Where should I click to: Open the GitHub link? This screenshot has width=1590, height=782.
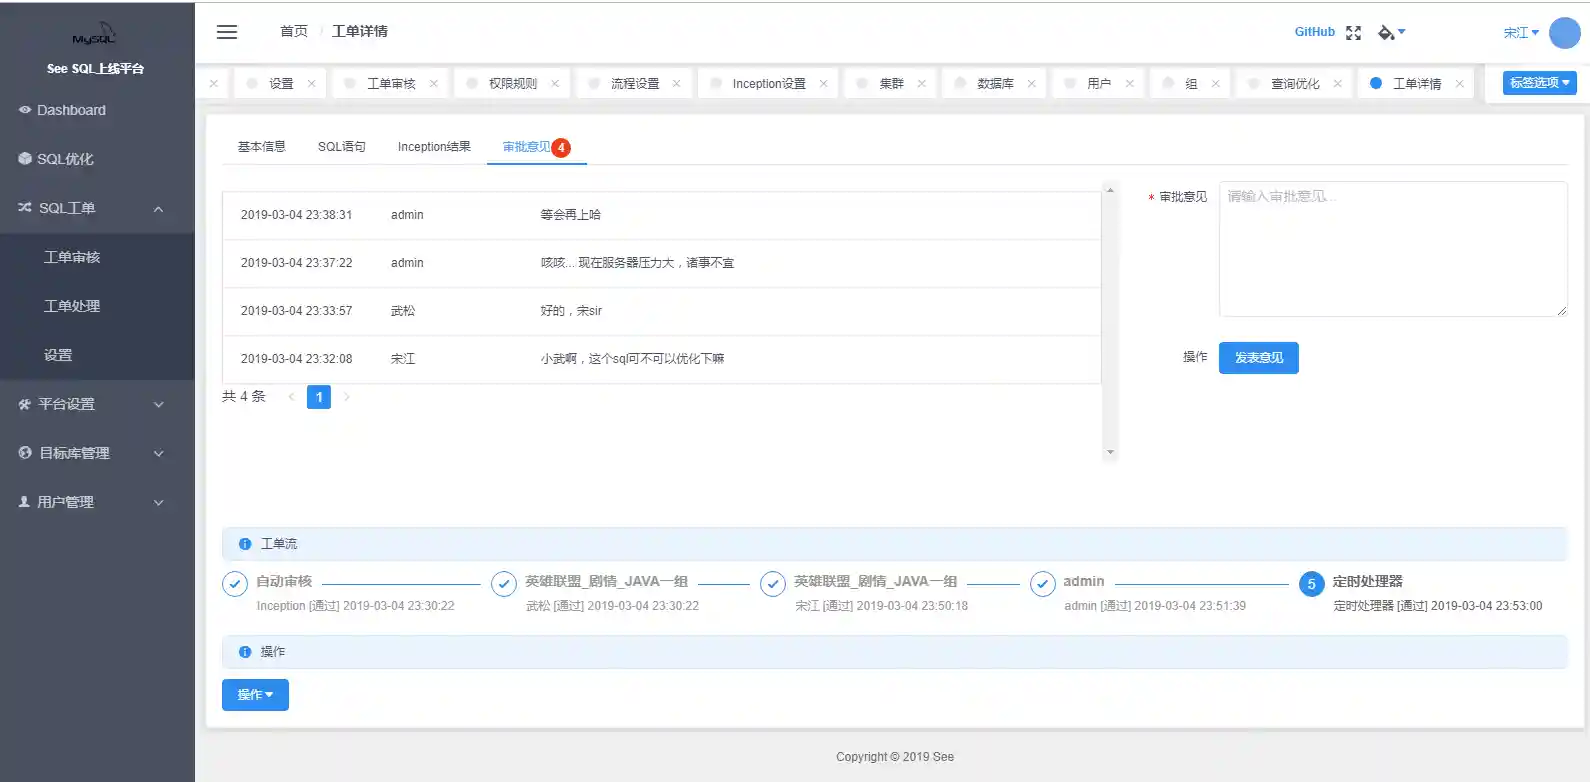(x=1314, y=32)
